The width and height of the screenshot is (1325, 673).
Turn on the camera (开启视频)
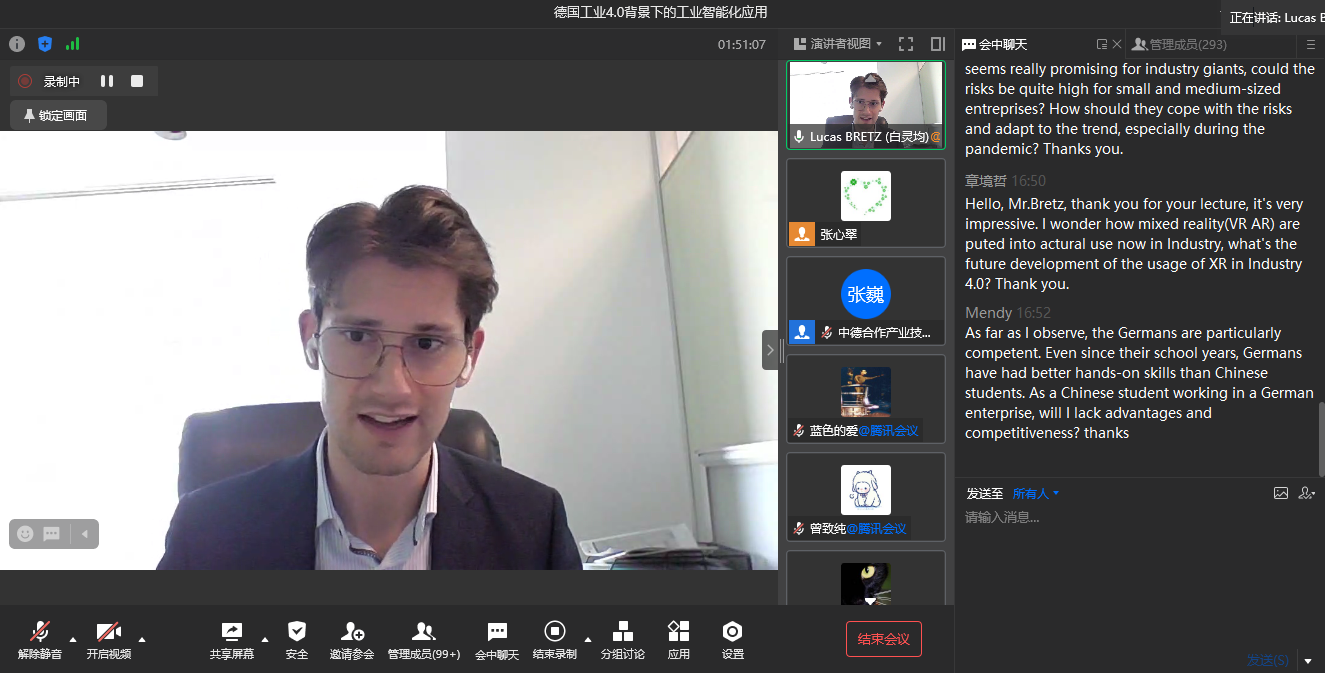(108, 639)
